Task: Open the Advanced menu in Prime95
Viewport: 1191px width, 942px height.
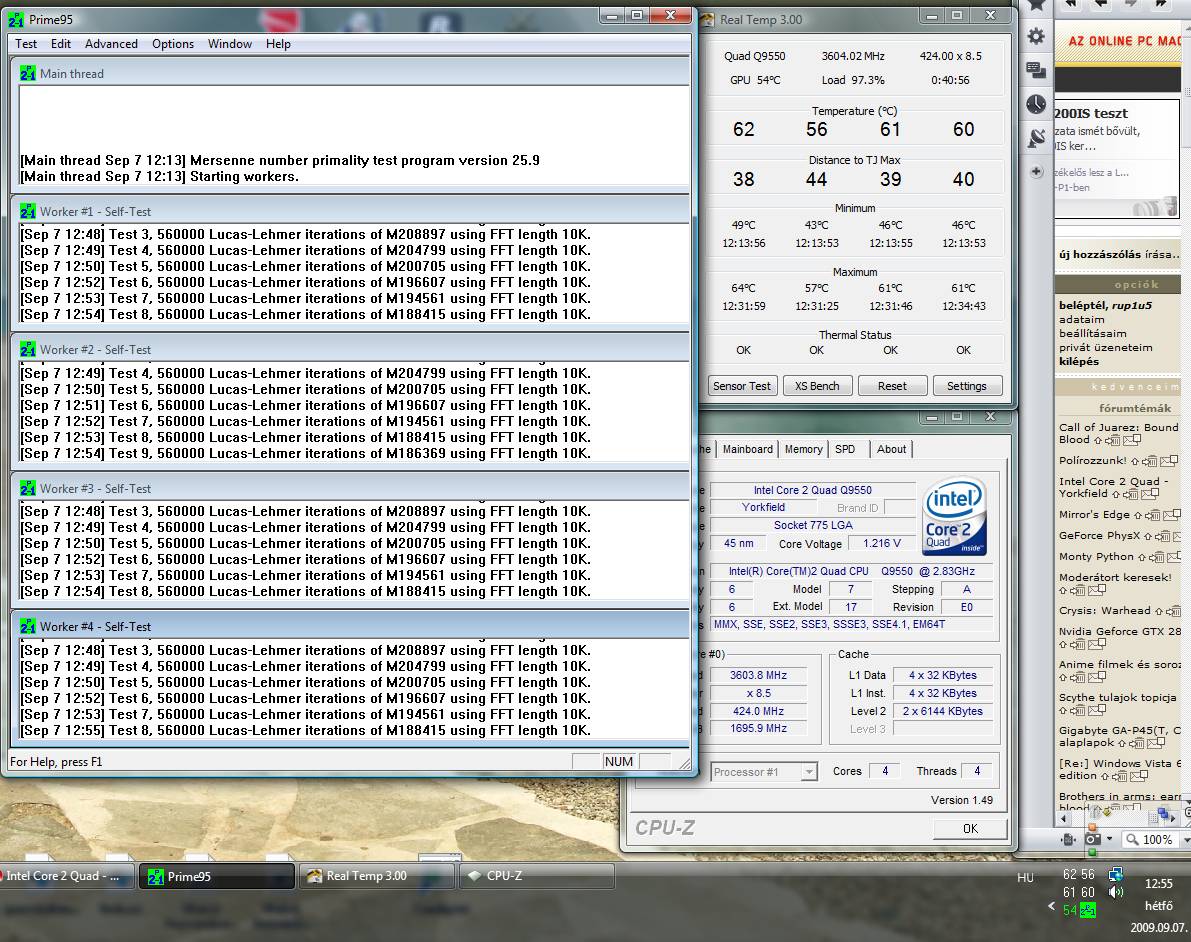Action: click(111, 44)
